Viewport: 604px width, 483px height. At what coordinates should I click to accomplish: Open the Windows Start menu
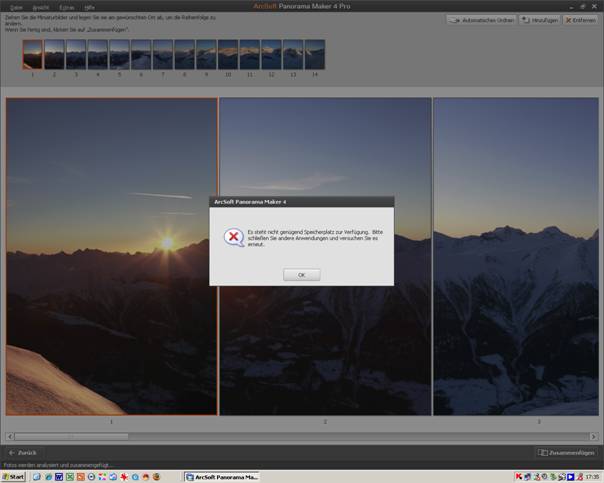[14, 477]
